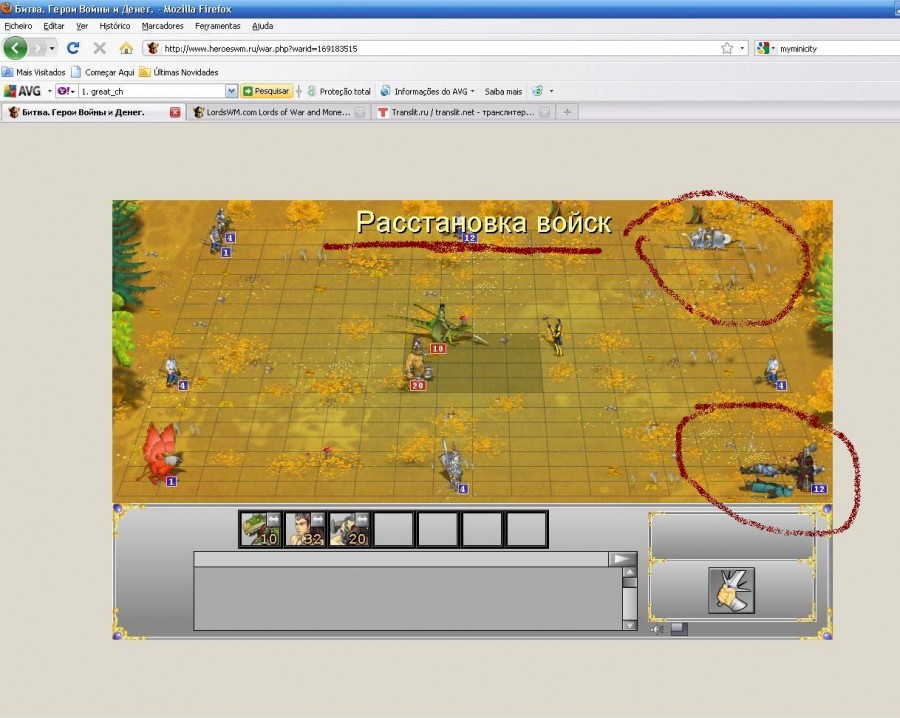This screenshot has width=900, height=718.
Task: Reload the page with the blue refresh icon
Action: [x=73, y=48]
